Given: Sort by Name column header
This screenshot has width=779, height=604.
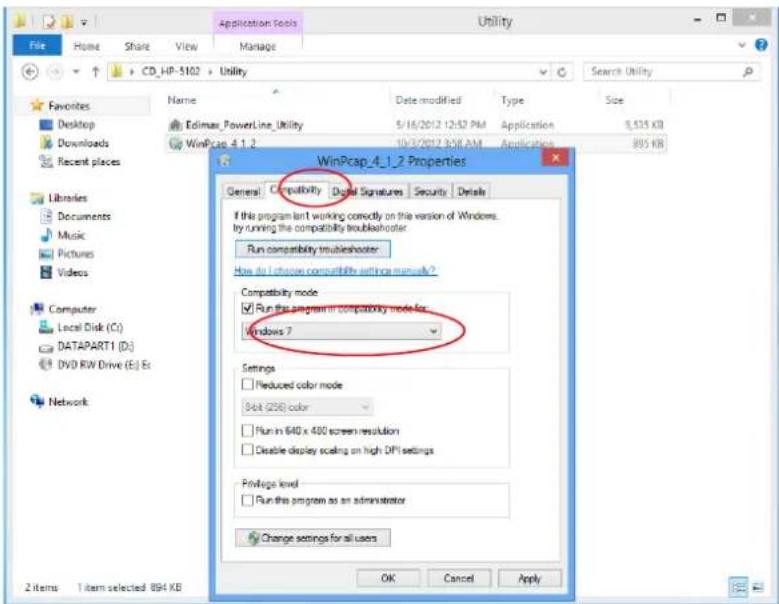Looking at the screenshot, I should (181, 100).
